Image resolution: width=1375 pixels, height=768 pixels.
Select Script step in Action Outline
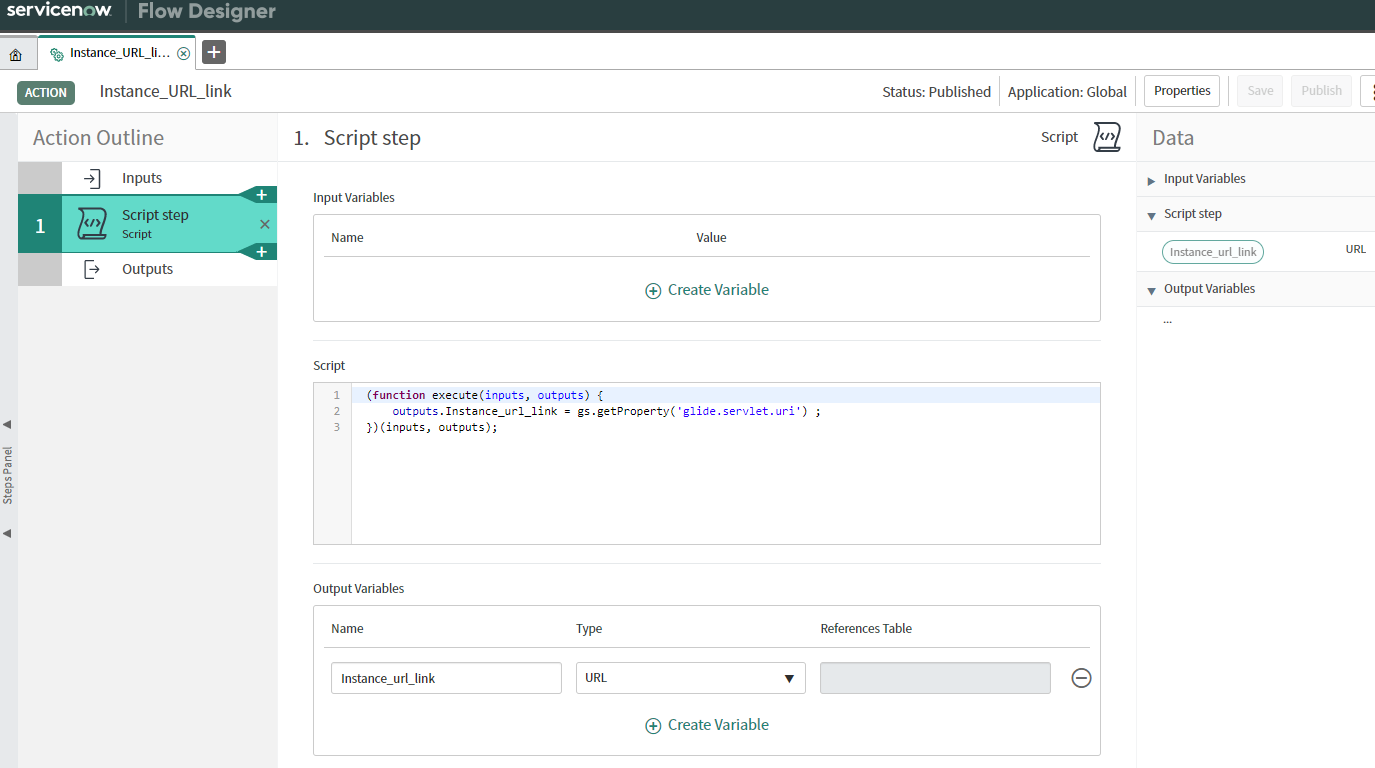[155, 223]
